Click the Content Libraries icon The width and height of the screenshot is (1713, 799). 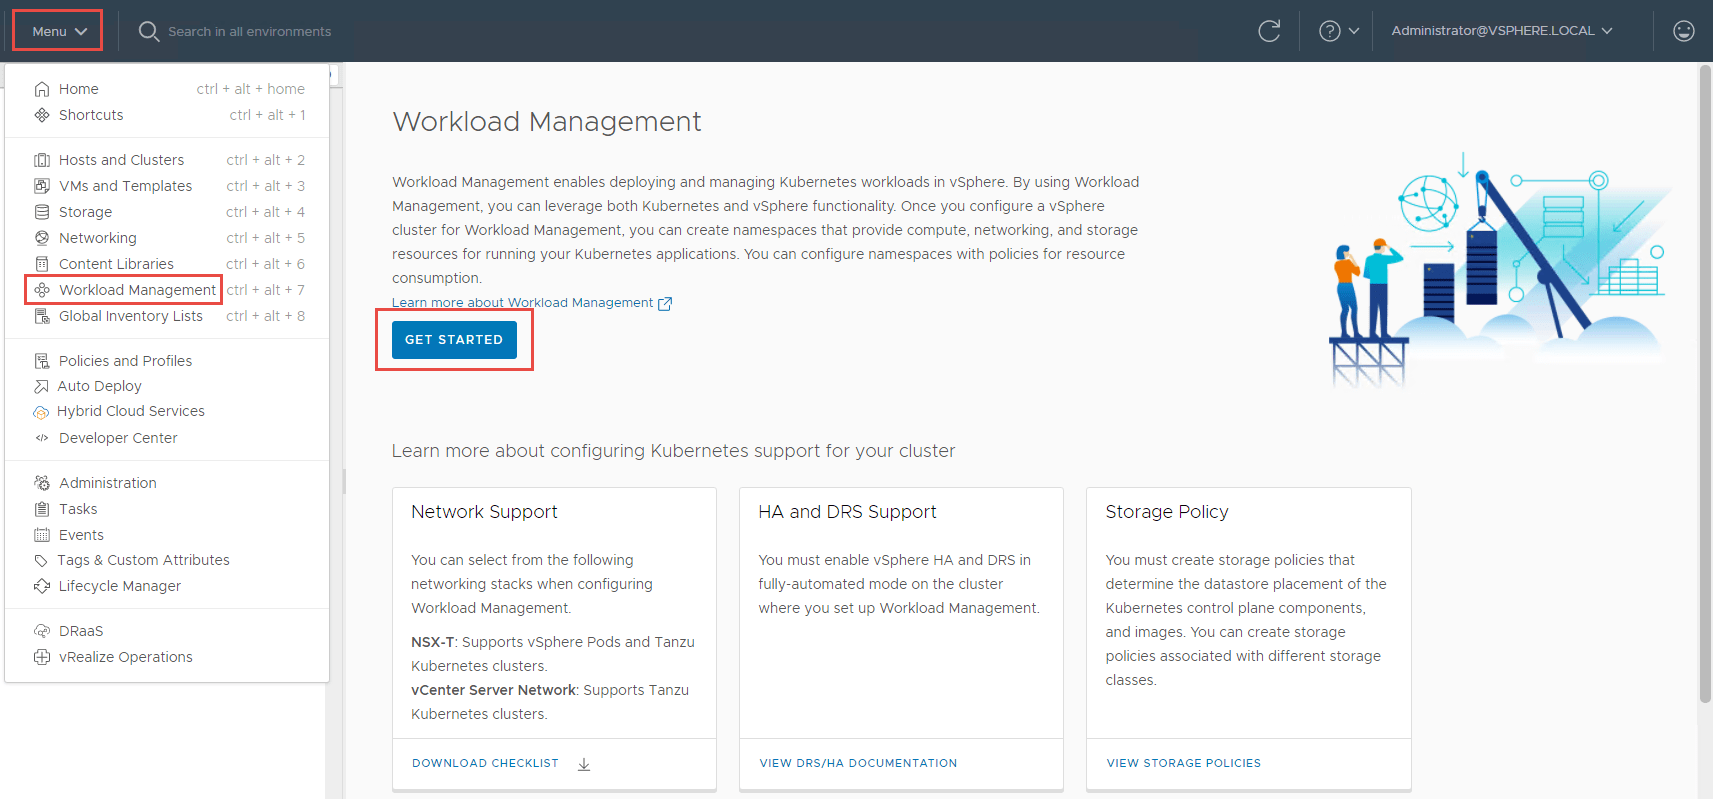42,264
